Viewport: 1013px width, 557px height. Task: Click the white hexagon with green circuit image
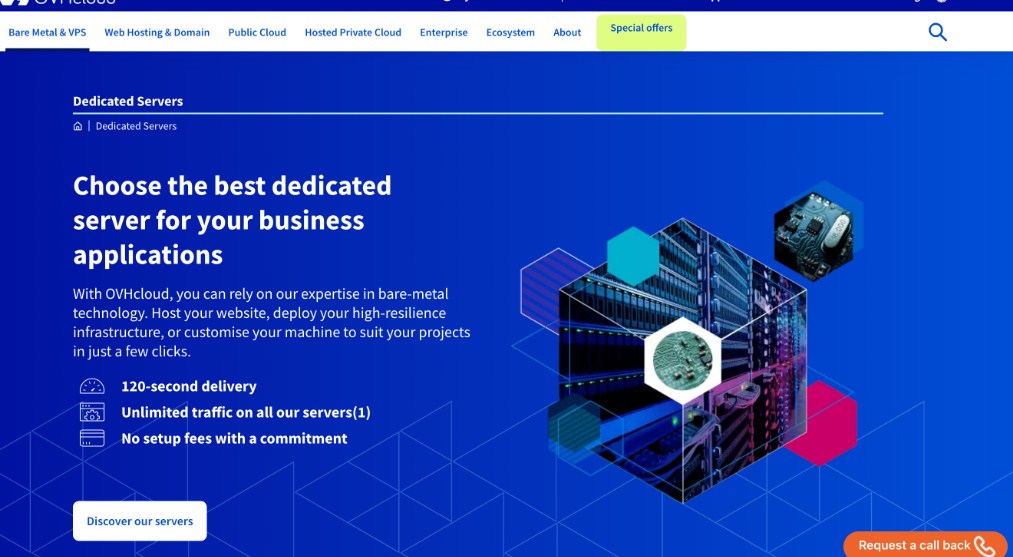682,361
